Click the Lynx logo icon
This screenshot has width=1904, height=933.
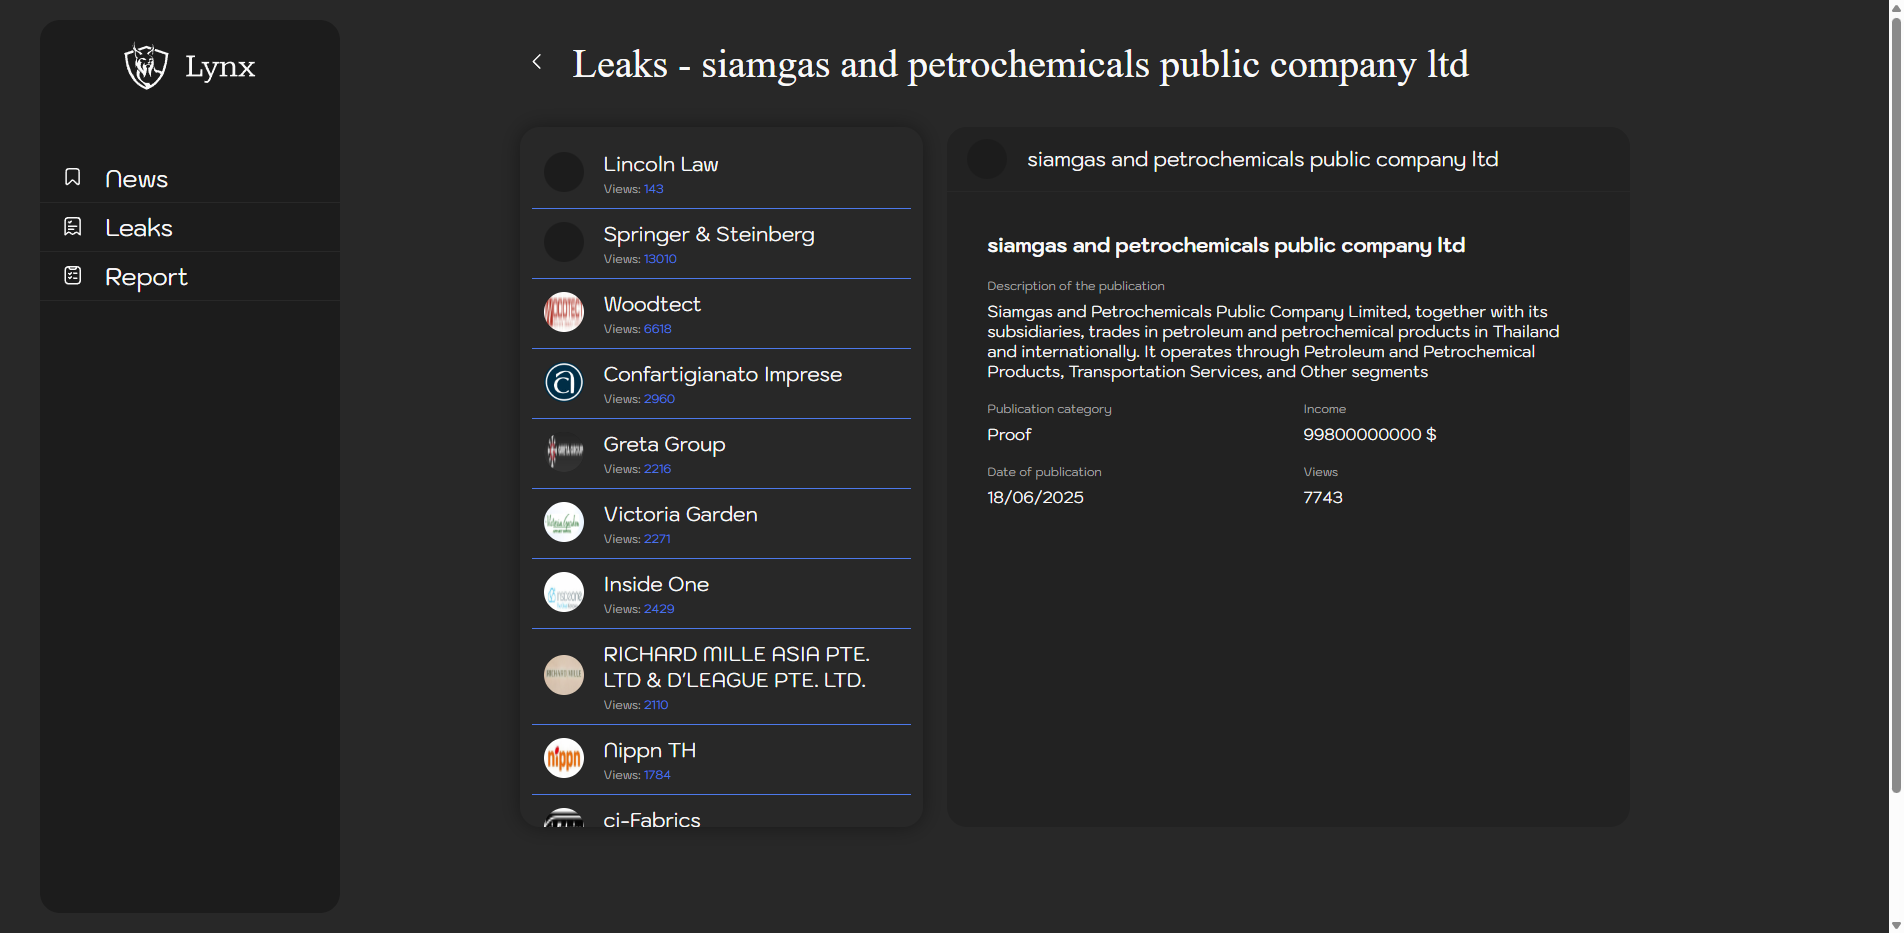[146, 66]
